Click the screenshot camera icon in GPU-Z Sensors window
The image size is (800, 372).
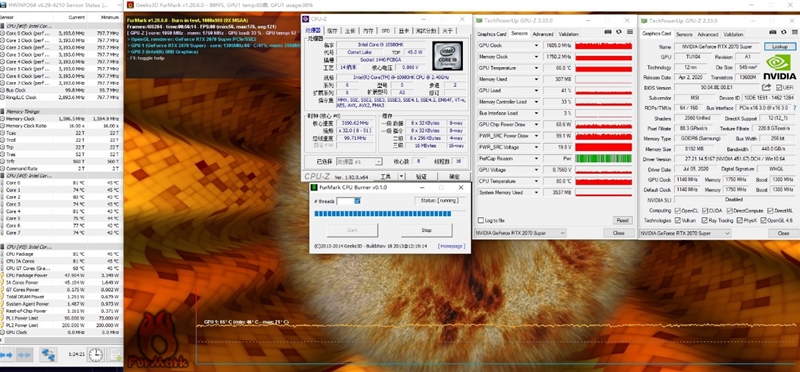click(x=608, y=32)
